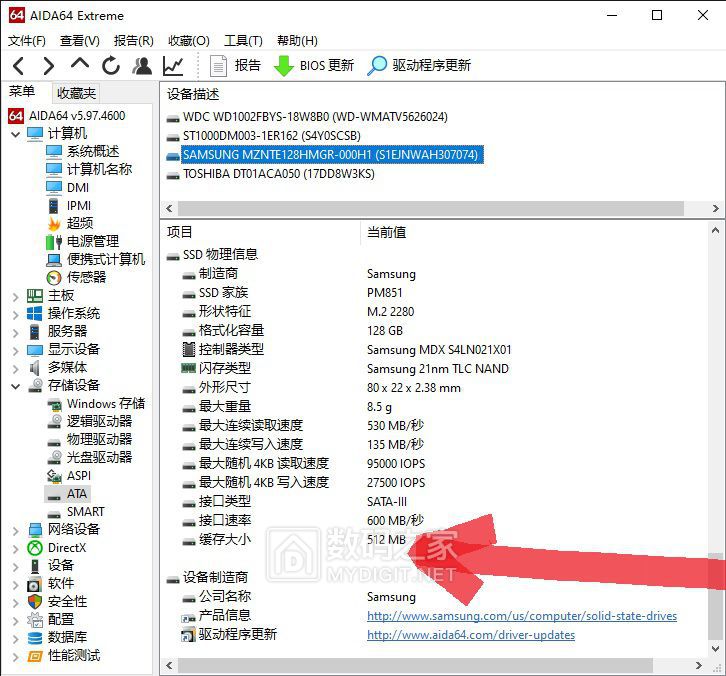The width and height of the screenshot is (726, 676).
Task: Open the user profile toolbar icon
Action: click(x=142, y=66)
